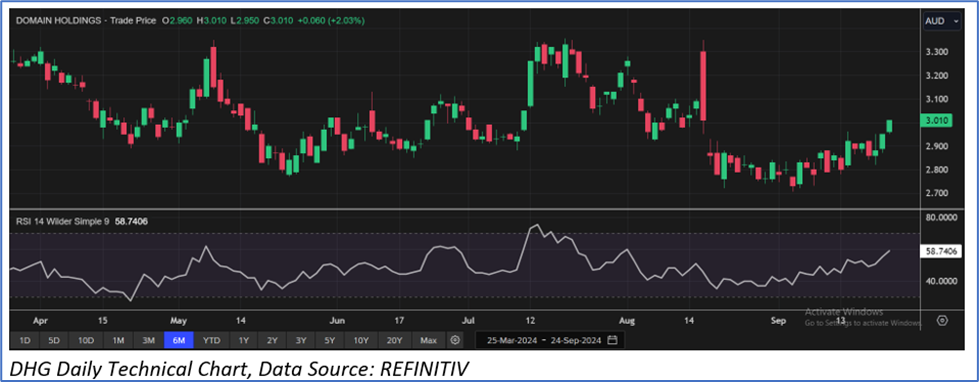The image size is (979, 382).
Task: Choose the 5Y period button
Action: click(x=330, y=340)
